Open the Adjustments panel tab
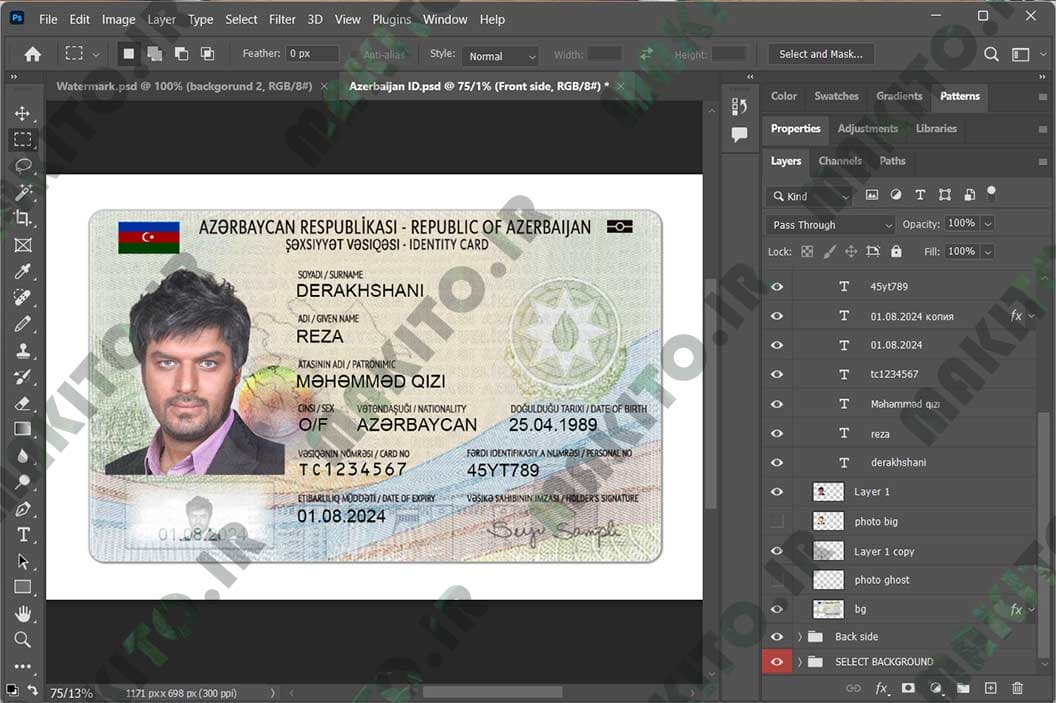 [867, 129]
